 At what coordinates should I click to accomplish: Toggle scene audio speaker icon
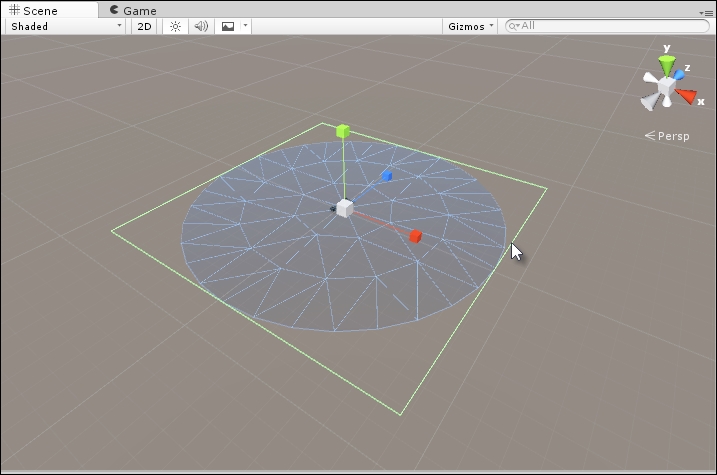[x=201, y=26]
